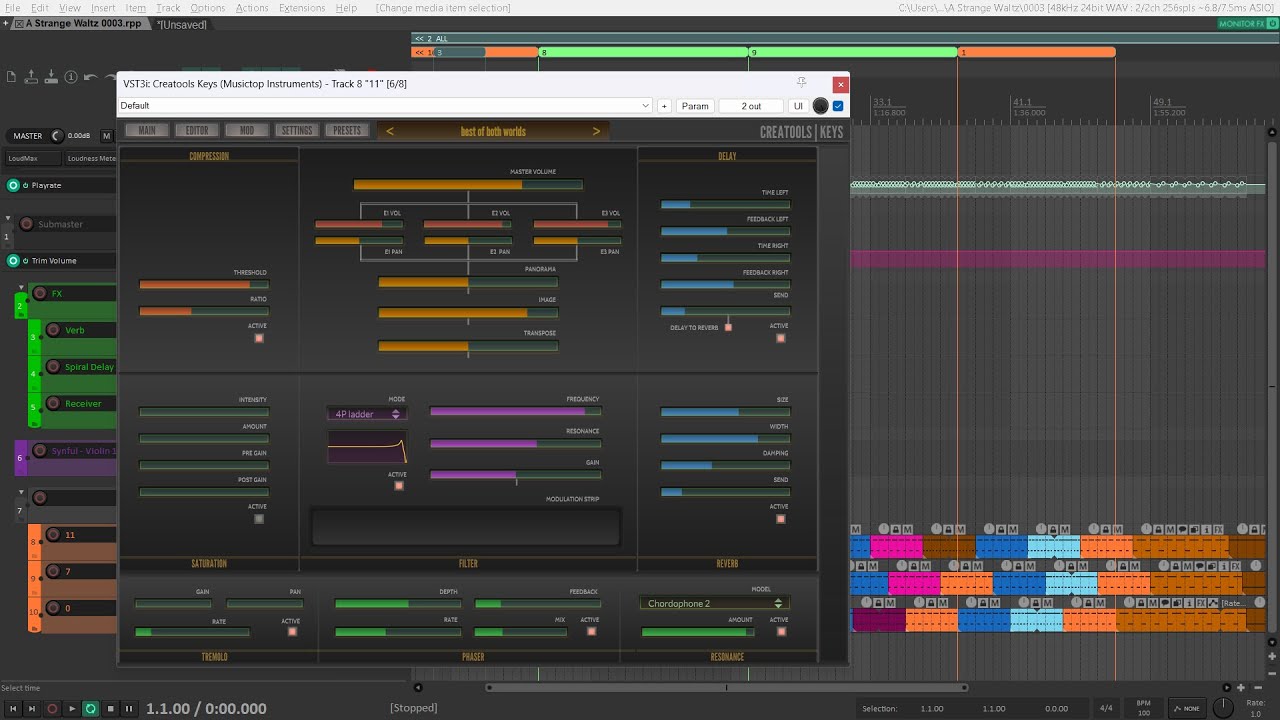Image resolution: width=1280 pixels, height=720 pixels.
Task: Click the LoudMax master FX slot
Action: click(31, 158)
